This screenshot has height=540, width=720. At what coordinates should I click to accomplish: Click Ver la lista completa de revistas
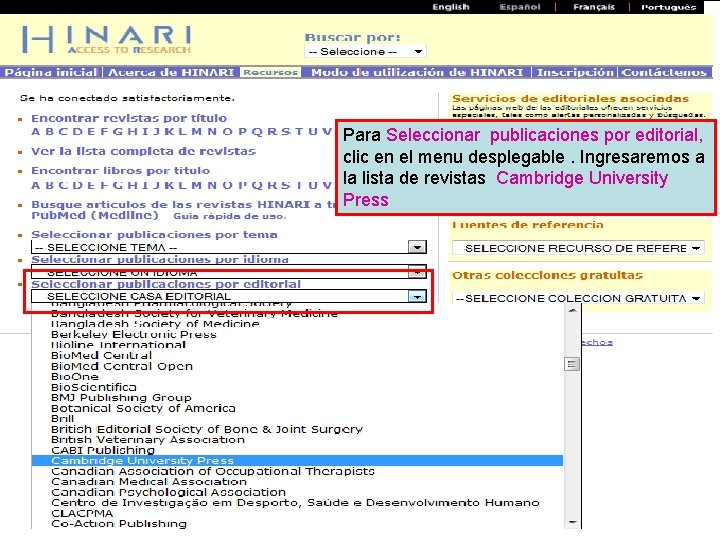coord(143,151)
